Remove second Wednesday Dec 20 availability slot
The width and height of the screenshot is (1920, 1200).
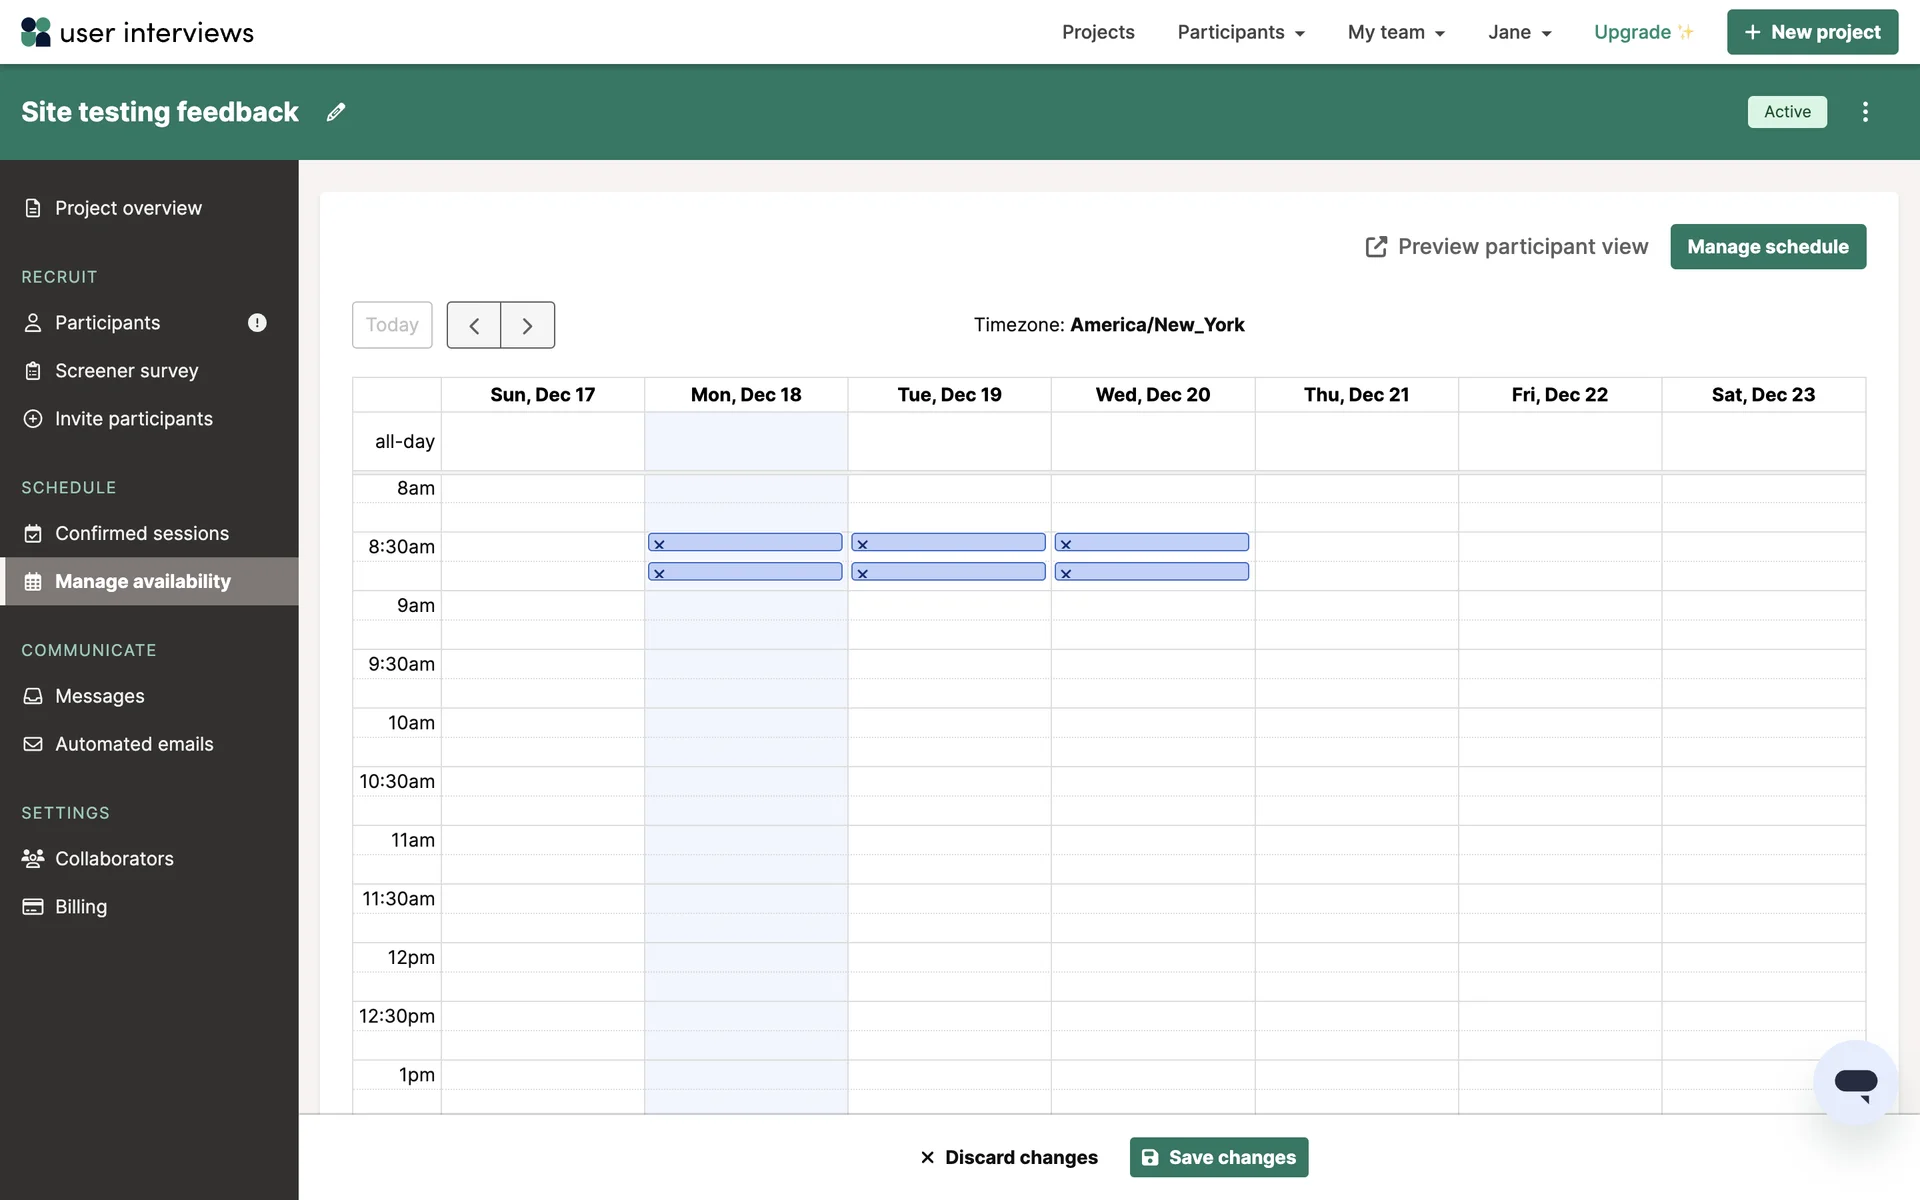(x=1066, y=573)
